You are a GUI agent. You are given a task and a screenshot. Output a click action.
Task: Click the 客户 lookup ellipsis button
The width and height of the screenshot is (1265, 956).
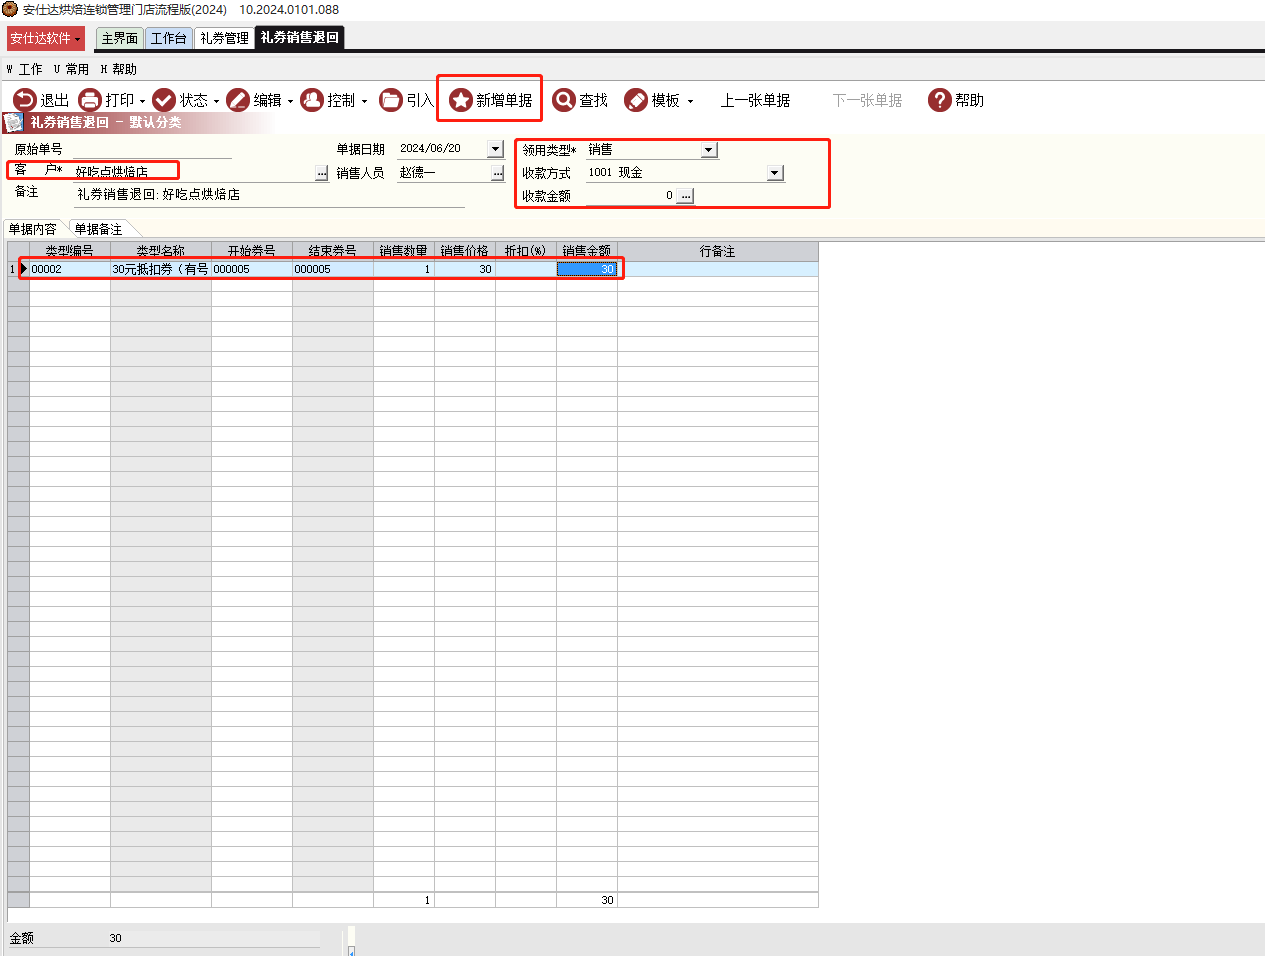pyautogui.click(x=321, y=173)
